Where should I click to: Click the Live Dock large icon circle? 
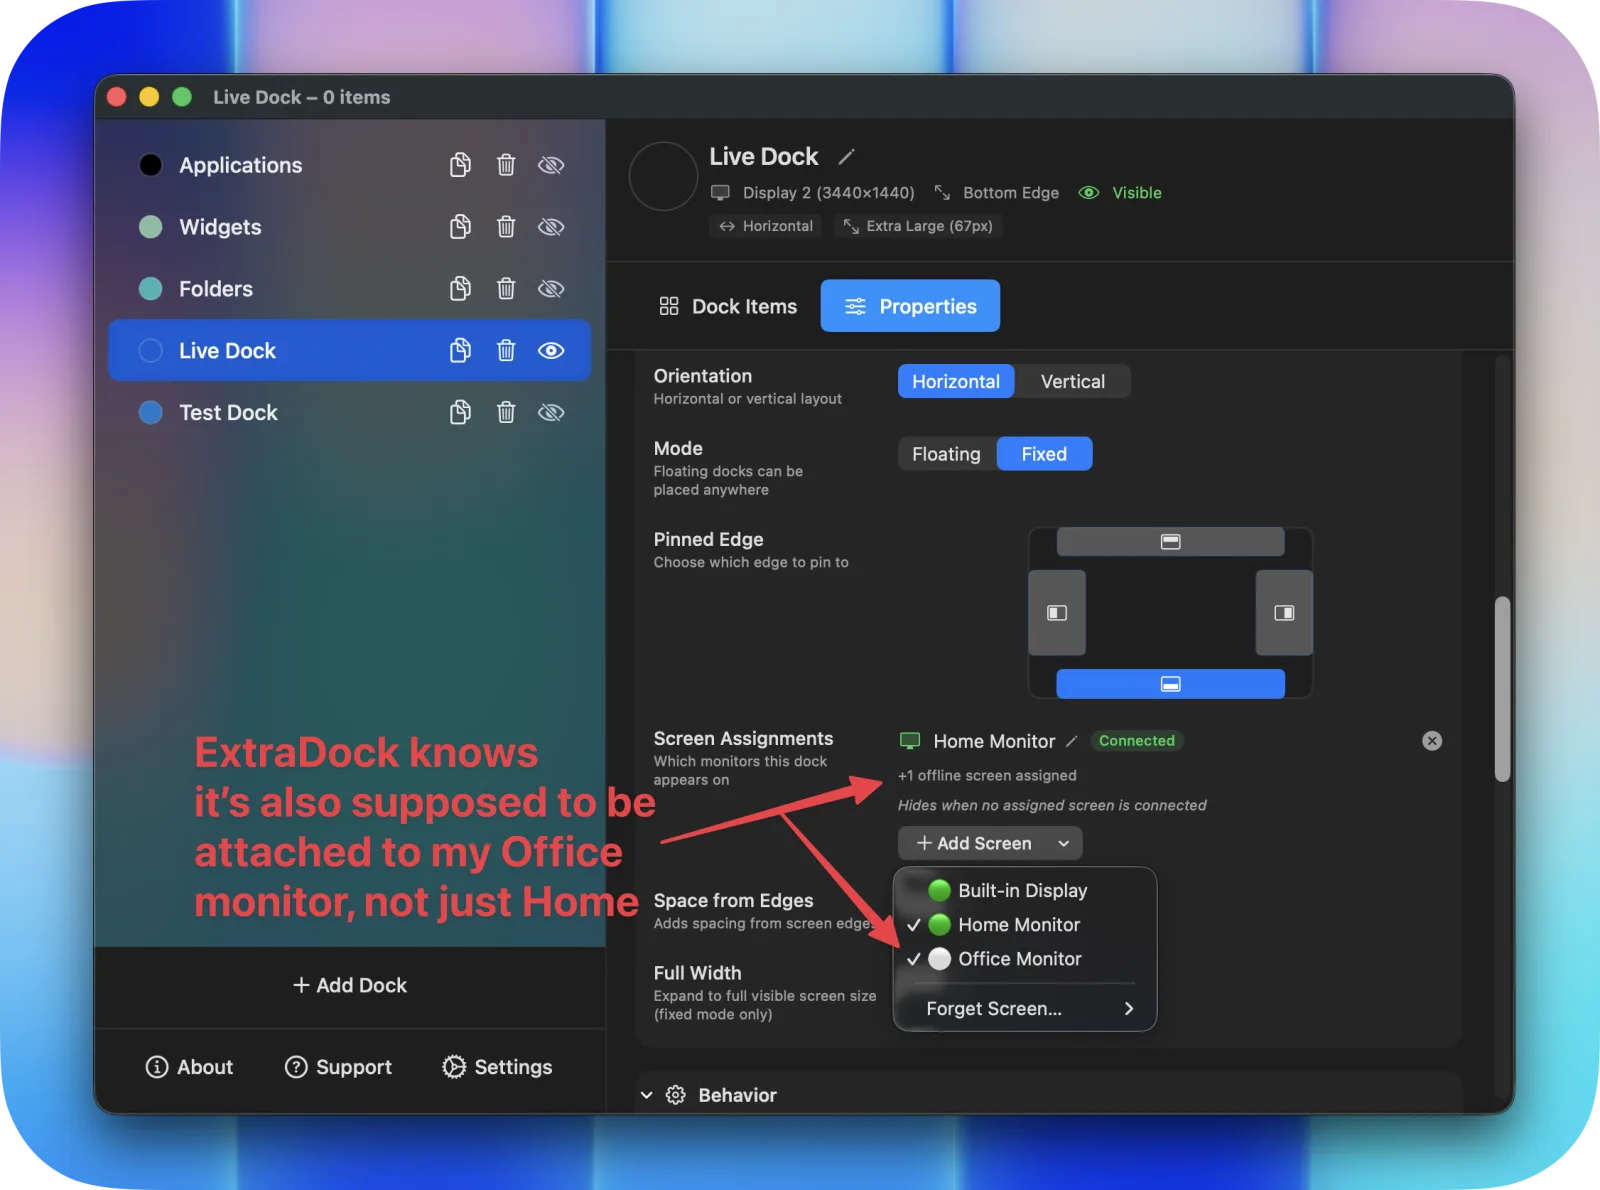[x=663, y=176]
